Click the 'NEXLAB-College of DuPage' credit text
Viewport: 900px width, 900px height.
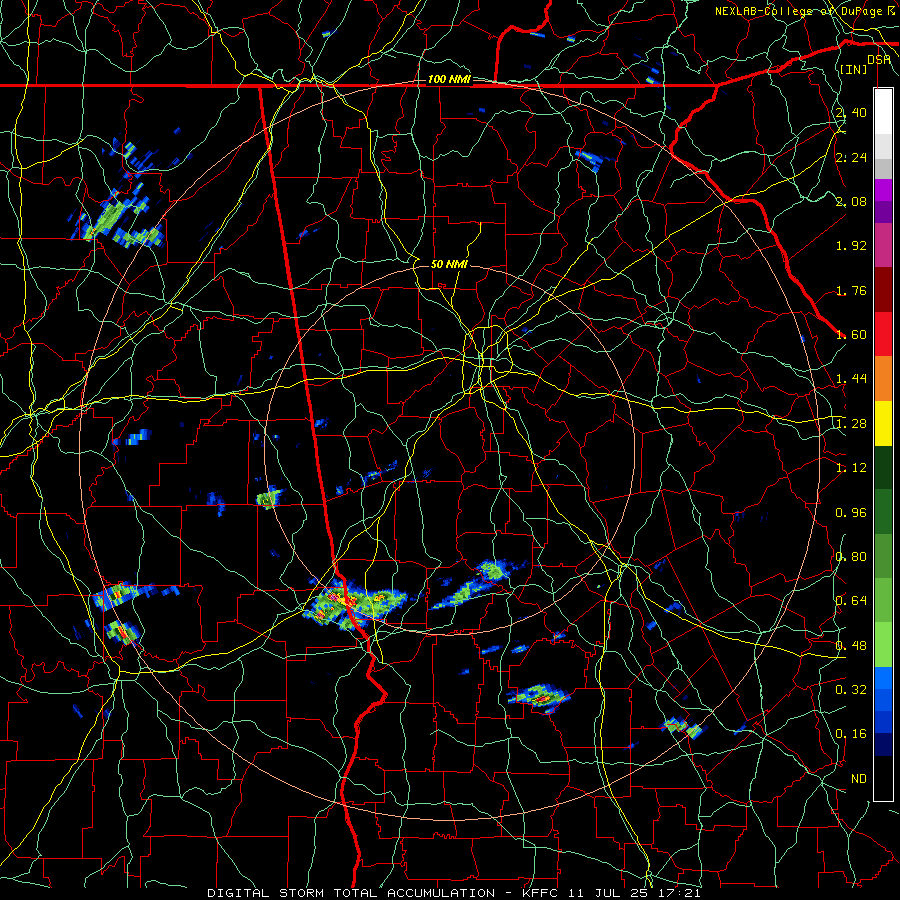[x=798, y=11]
